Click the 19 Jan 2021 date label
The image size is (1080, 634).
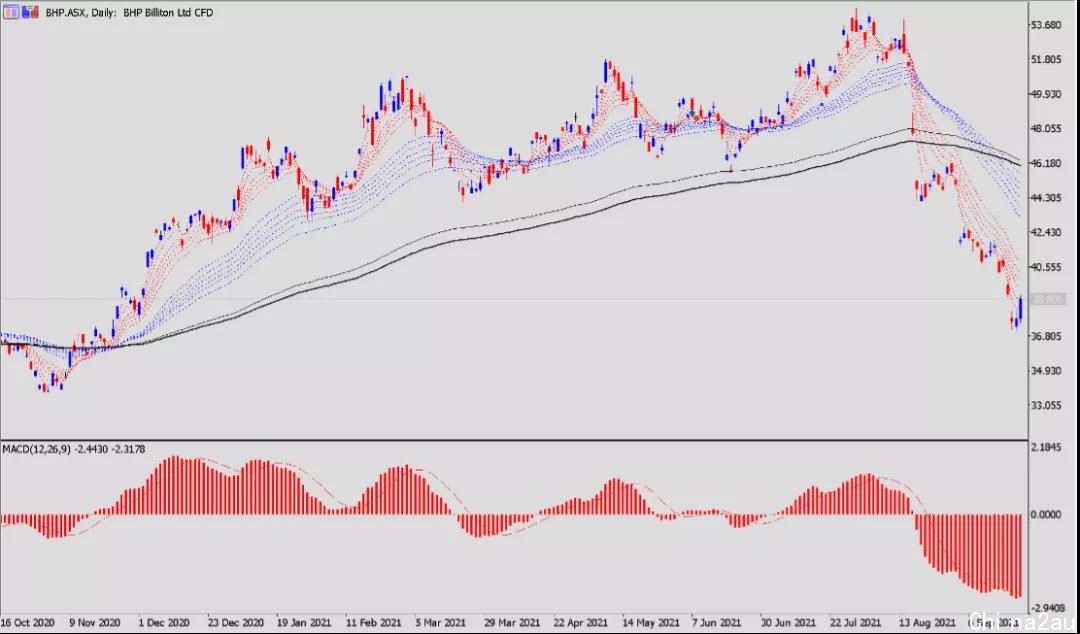point(302,620)
